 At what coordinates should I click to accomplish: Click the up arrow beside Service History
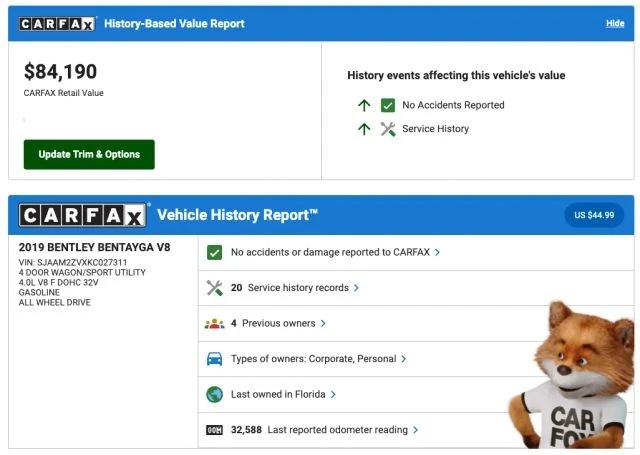tap(364, 129)
